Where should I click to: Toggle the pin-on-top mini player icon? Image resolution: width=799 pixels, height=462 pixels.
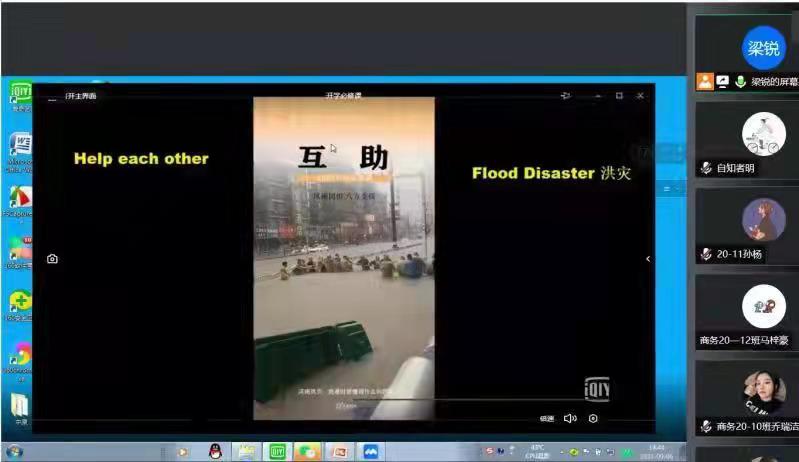point(566,96)
